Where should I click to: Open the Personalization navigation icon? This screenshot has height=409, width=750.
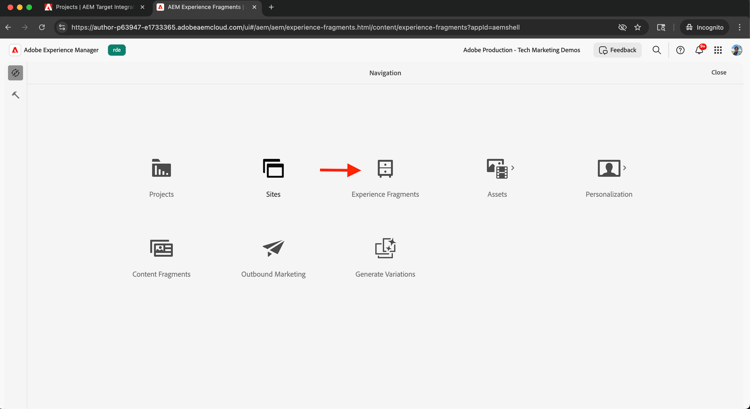(x=608, y=168)
